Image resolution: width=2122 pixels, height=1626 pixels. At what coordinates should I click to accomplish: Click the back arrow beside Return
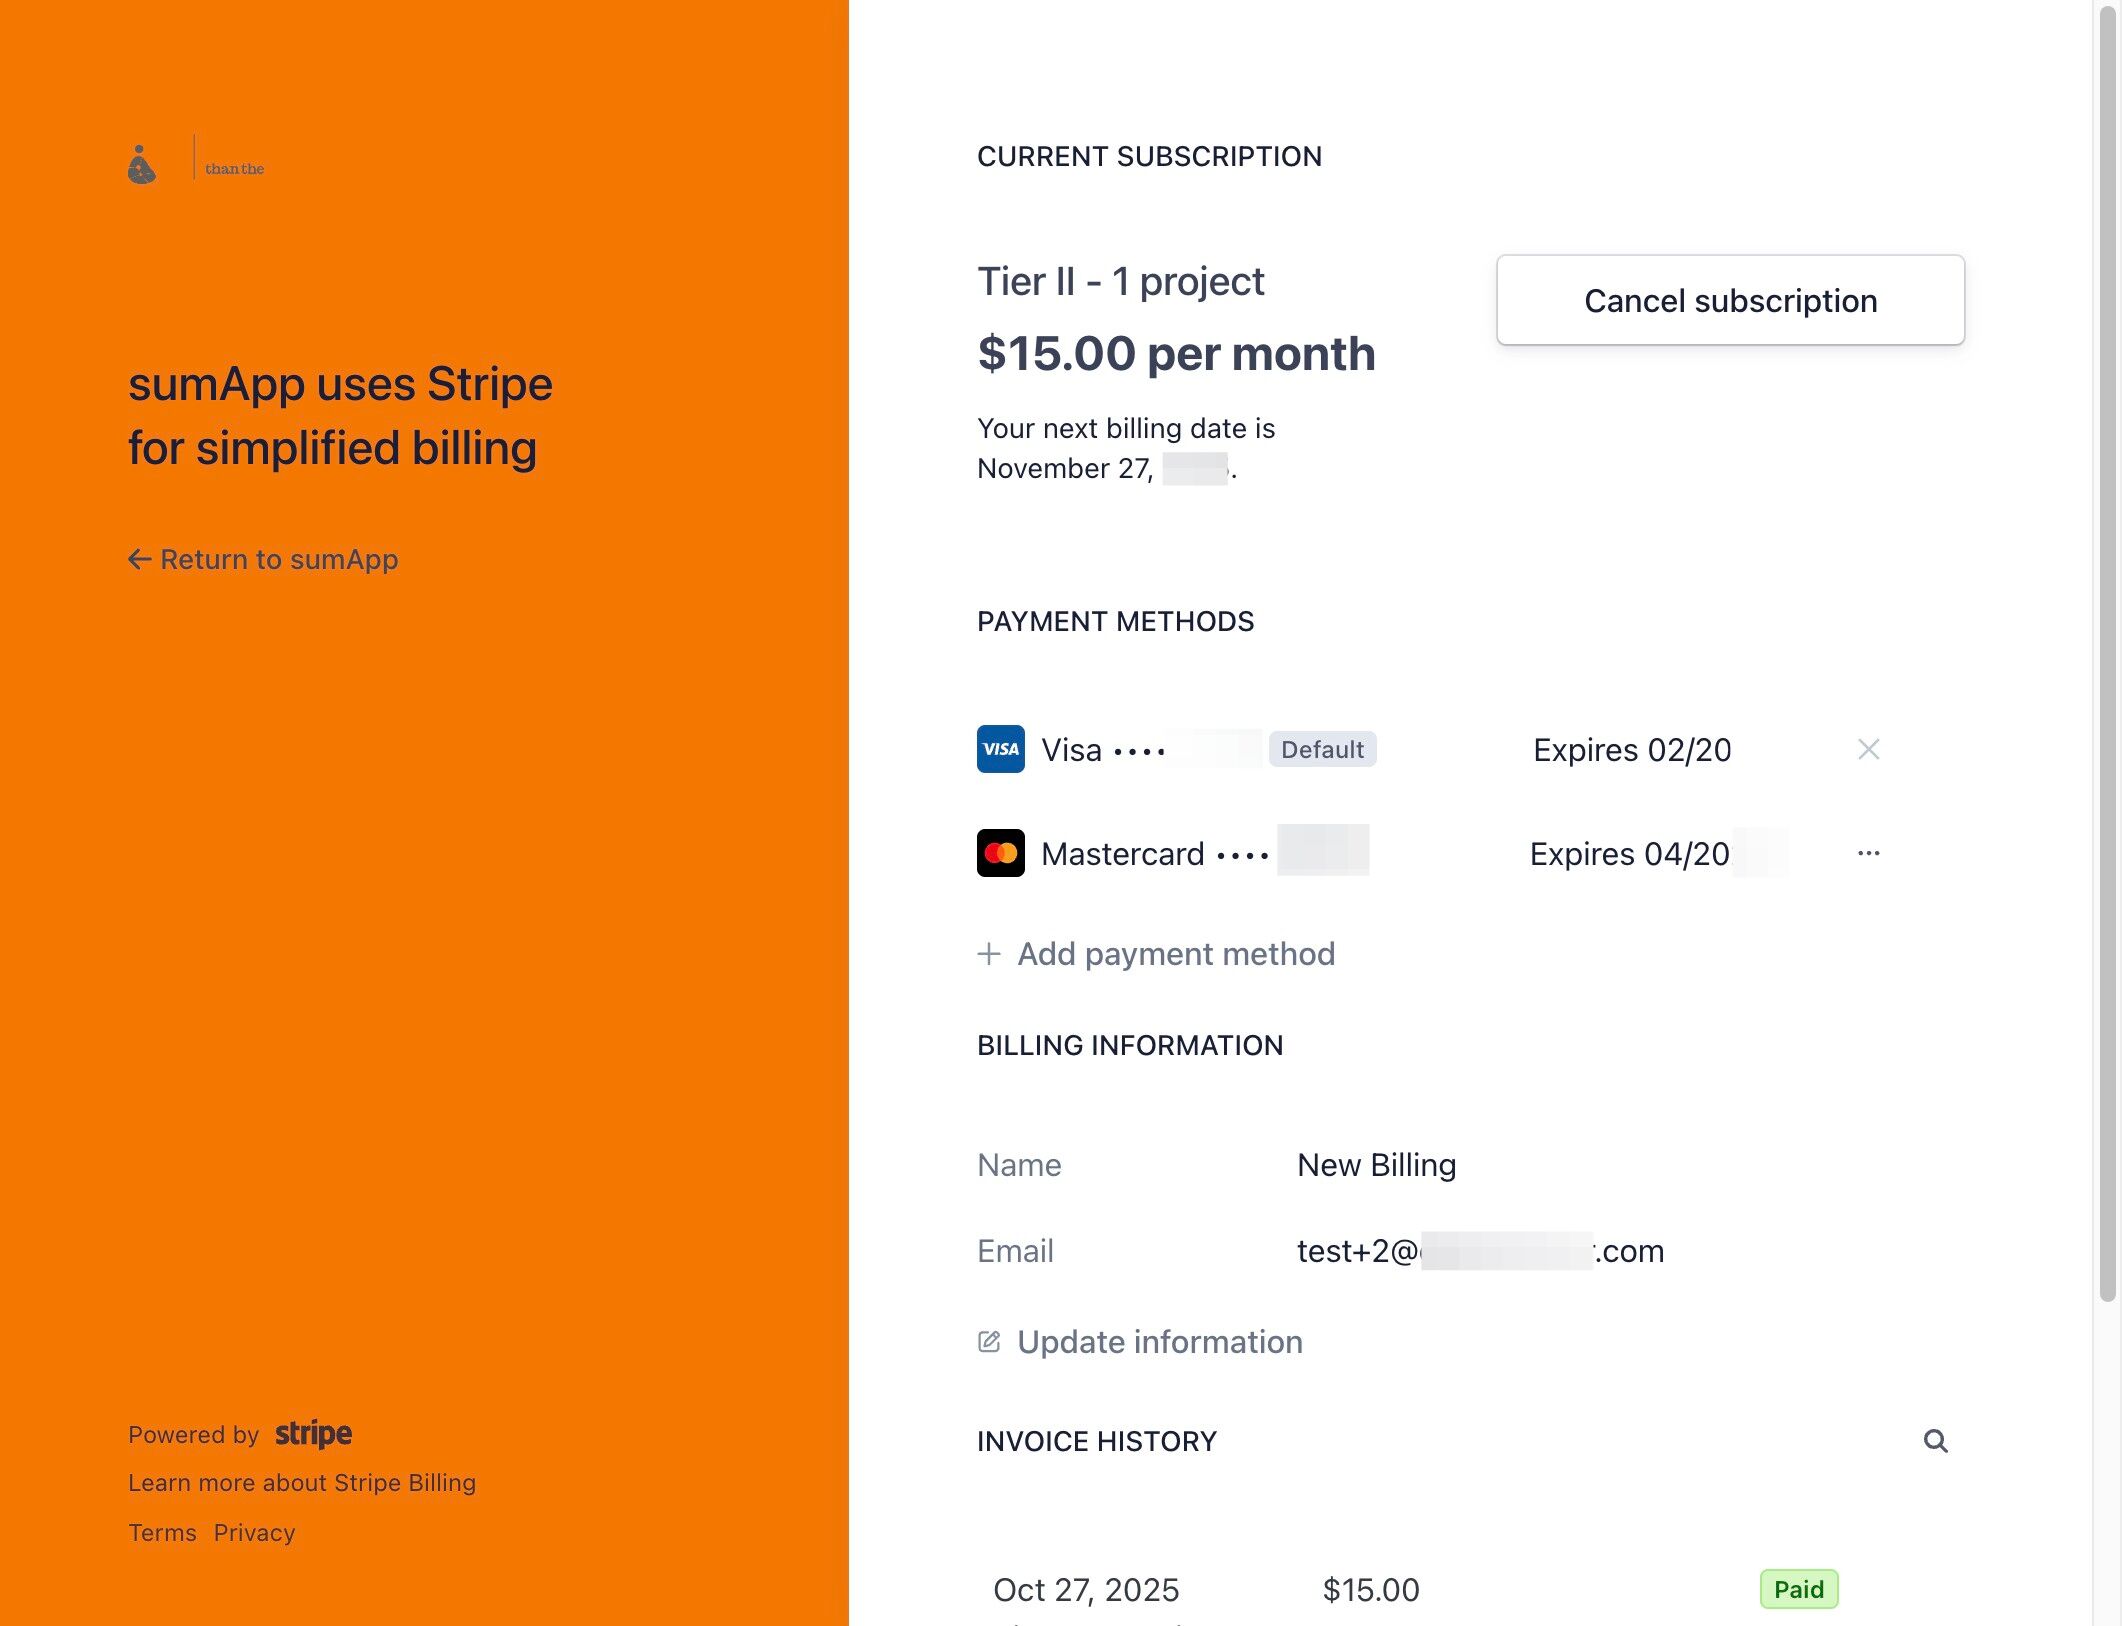point(140,560)
